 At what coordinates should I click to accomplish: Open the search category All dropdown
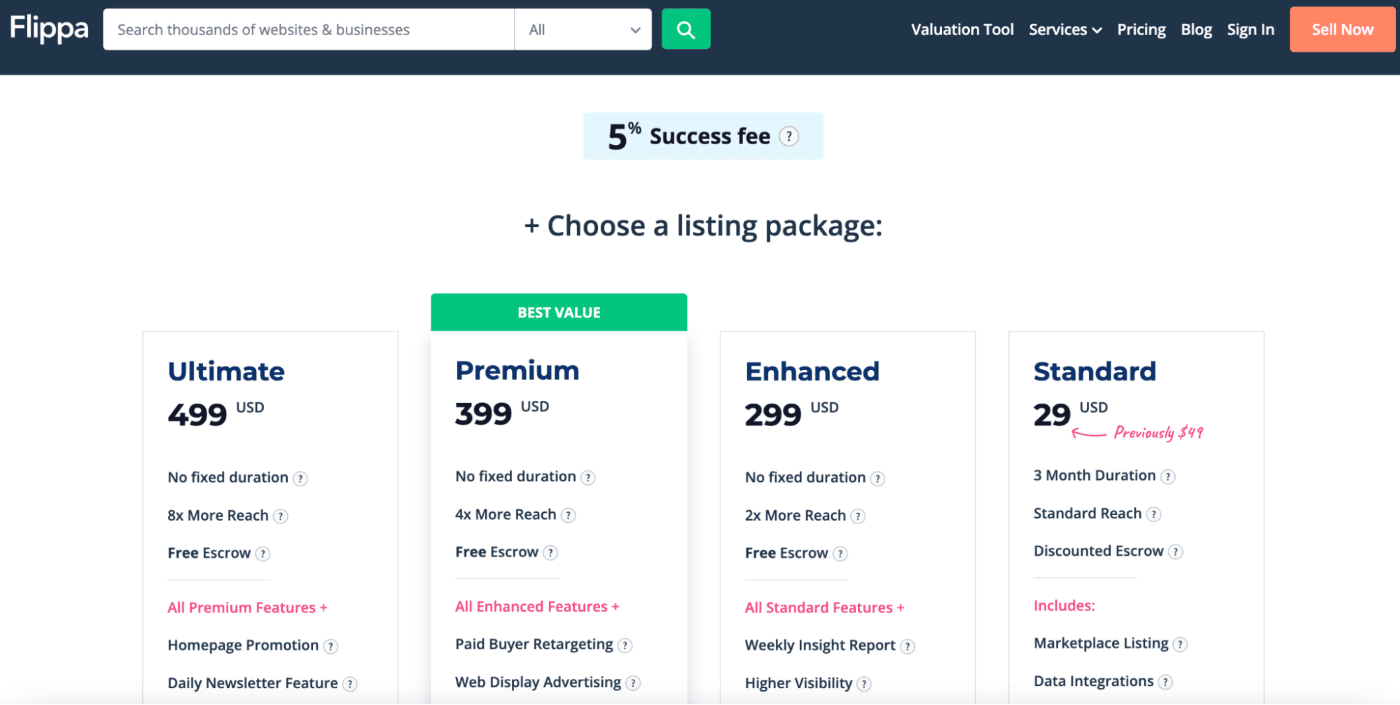tap(583, 29)
